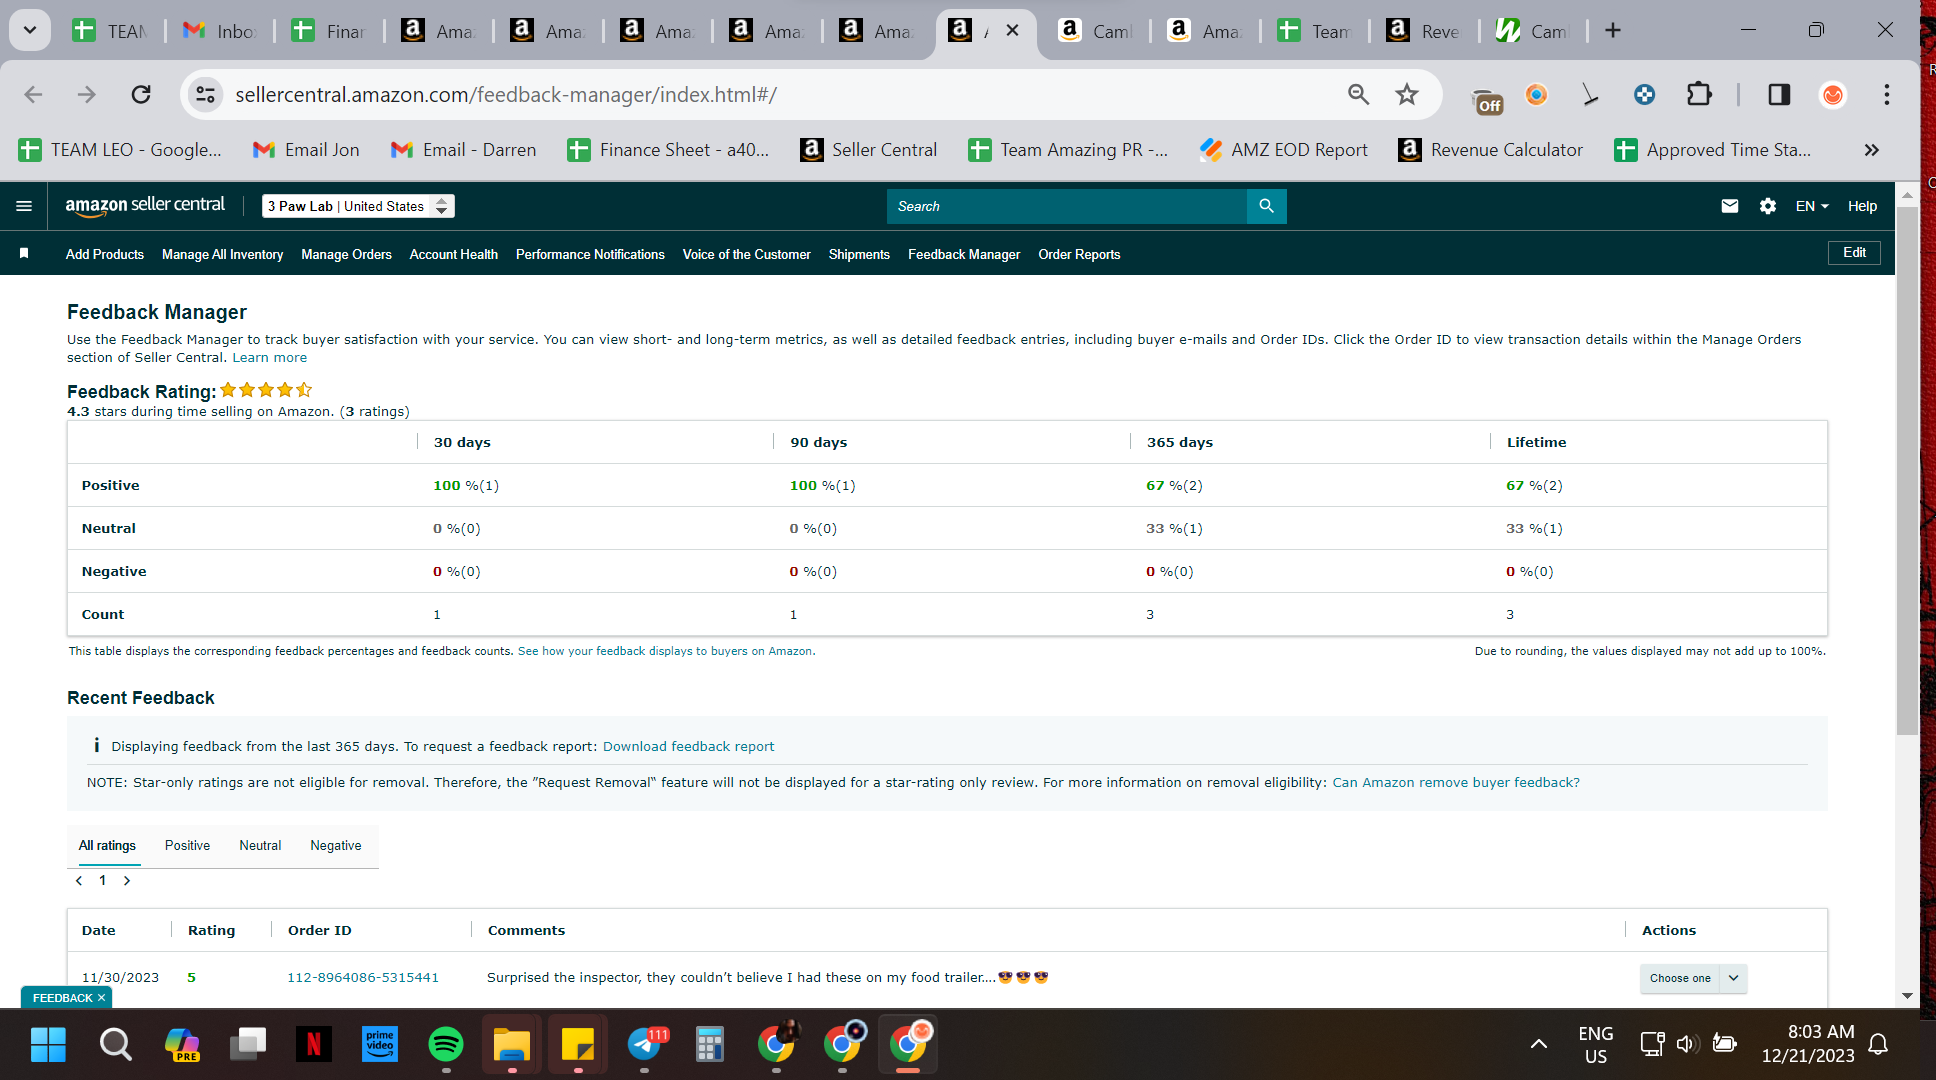The image size is (1936, 1080).
Task: Go back to the previous page
Action: coord(33,94)
